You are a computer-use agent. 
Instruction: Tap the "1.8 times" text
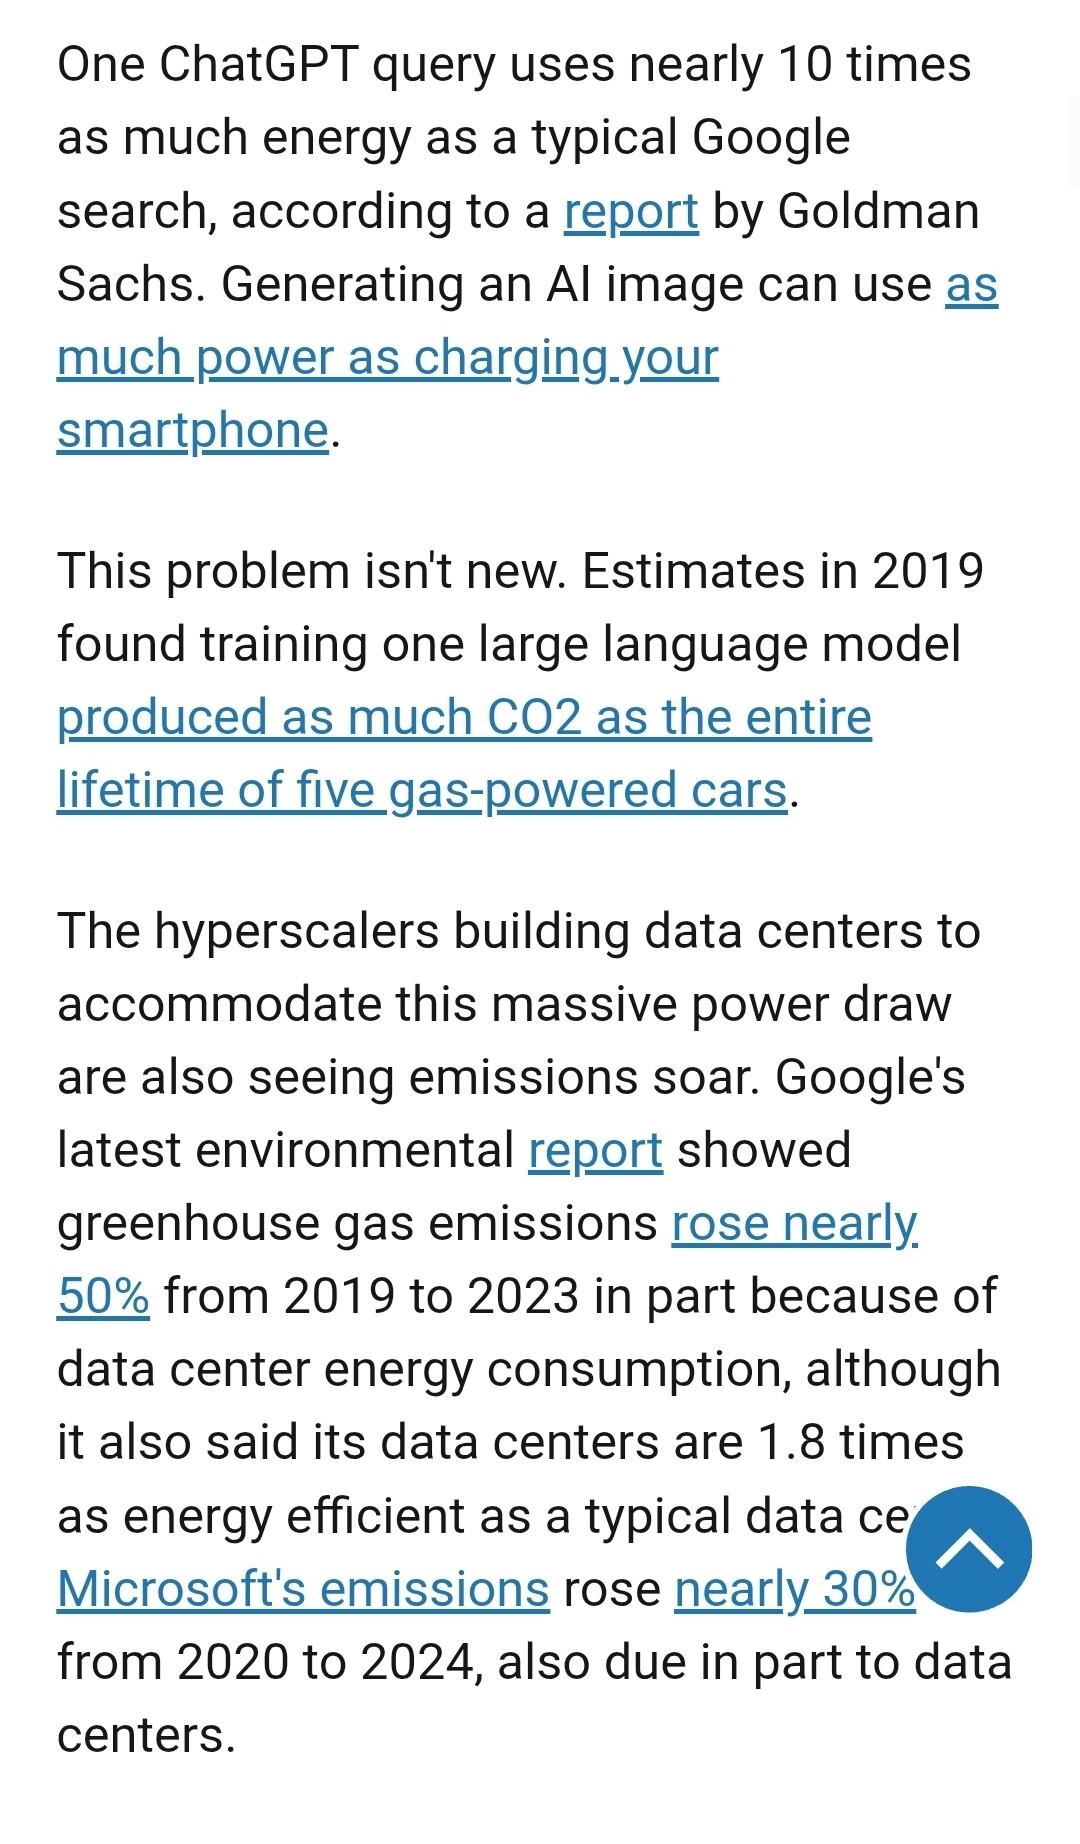[860, 1443]
